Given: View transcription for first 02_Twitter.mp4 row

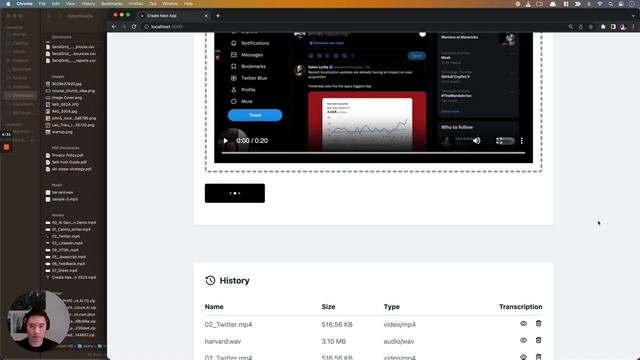Looking at the screenshot, I should point(523,324).
